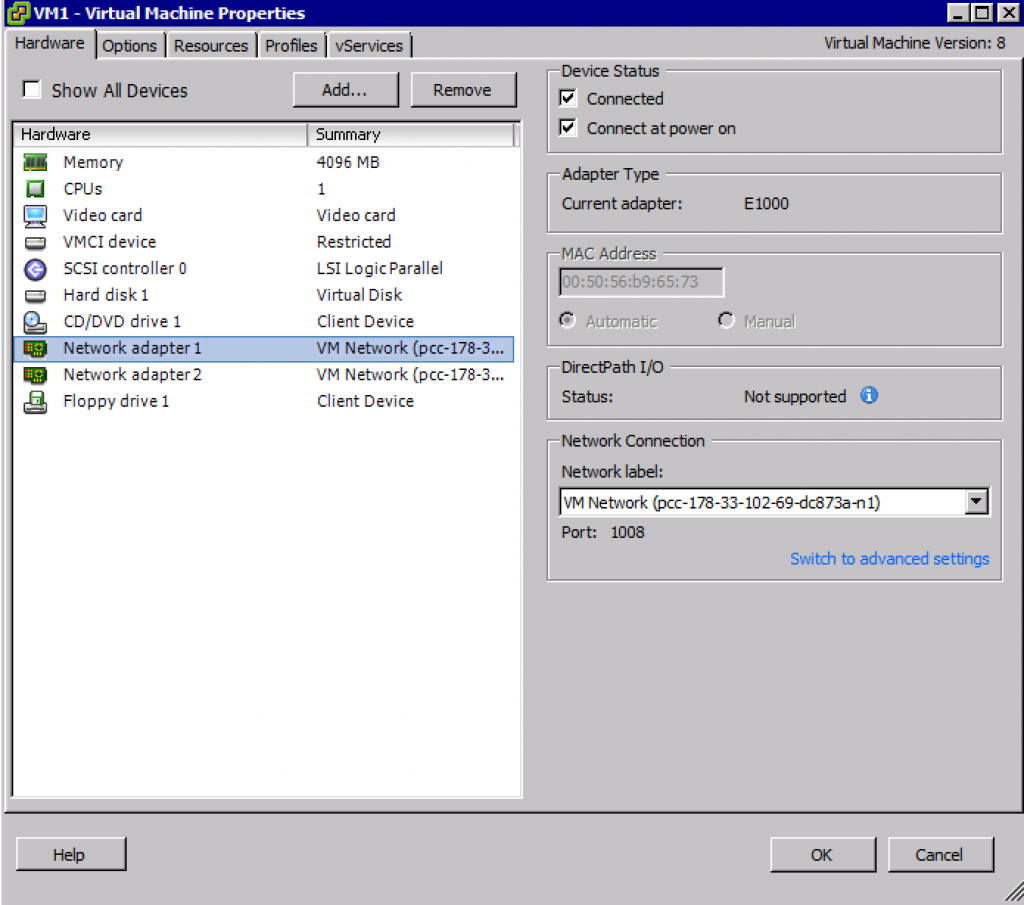1024x905 pixels.
Task: Open the Profiles tab
Action: (x=291, y=46)
